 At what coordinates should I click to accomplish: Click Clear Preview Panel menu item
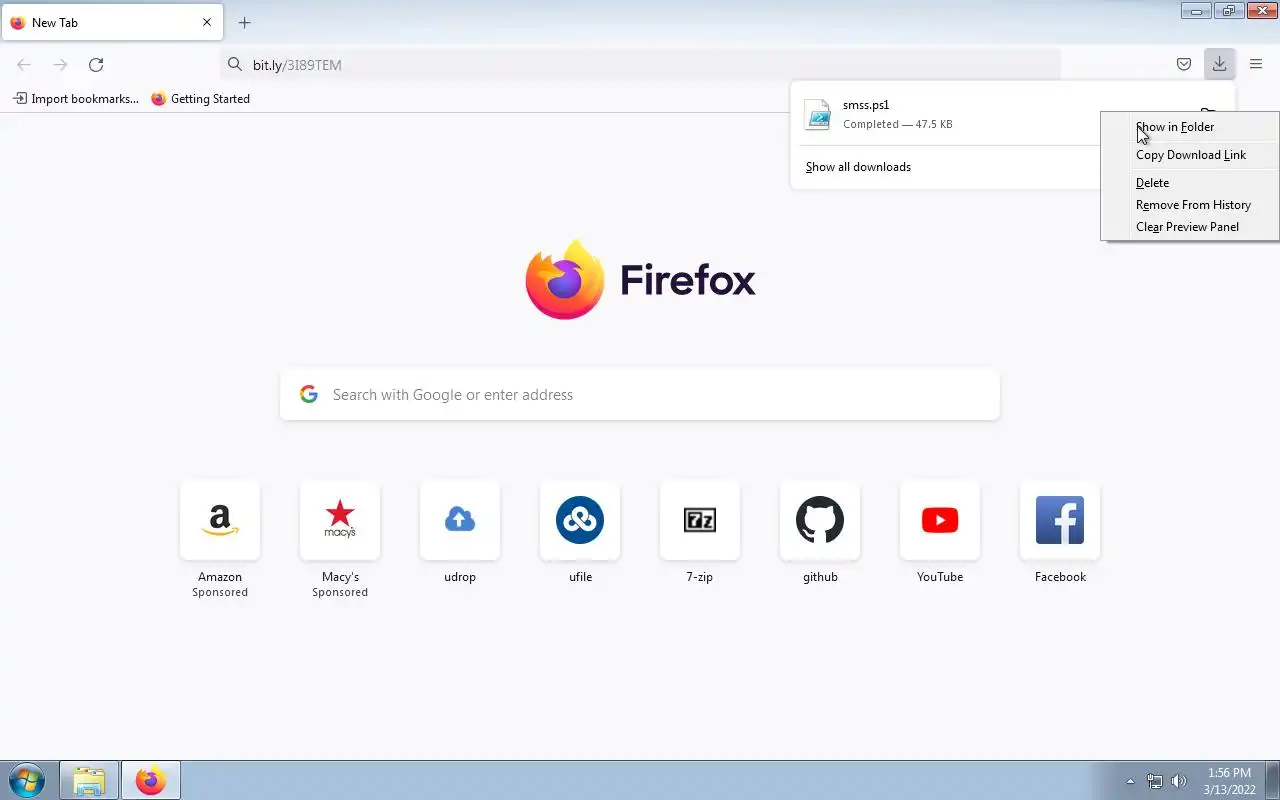click(x=1189, y=227)
